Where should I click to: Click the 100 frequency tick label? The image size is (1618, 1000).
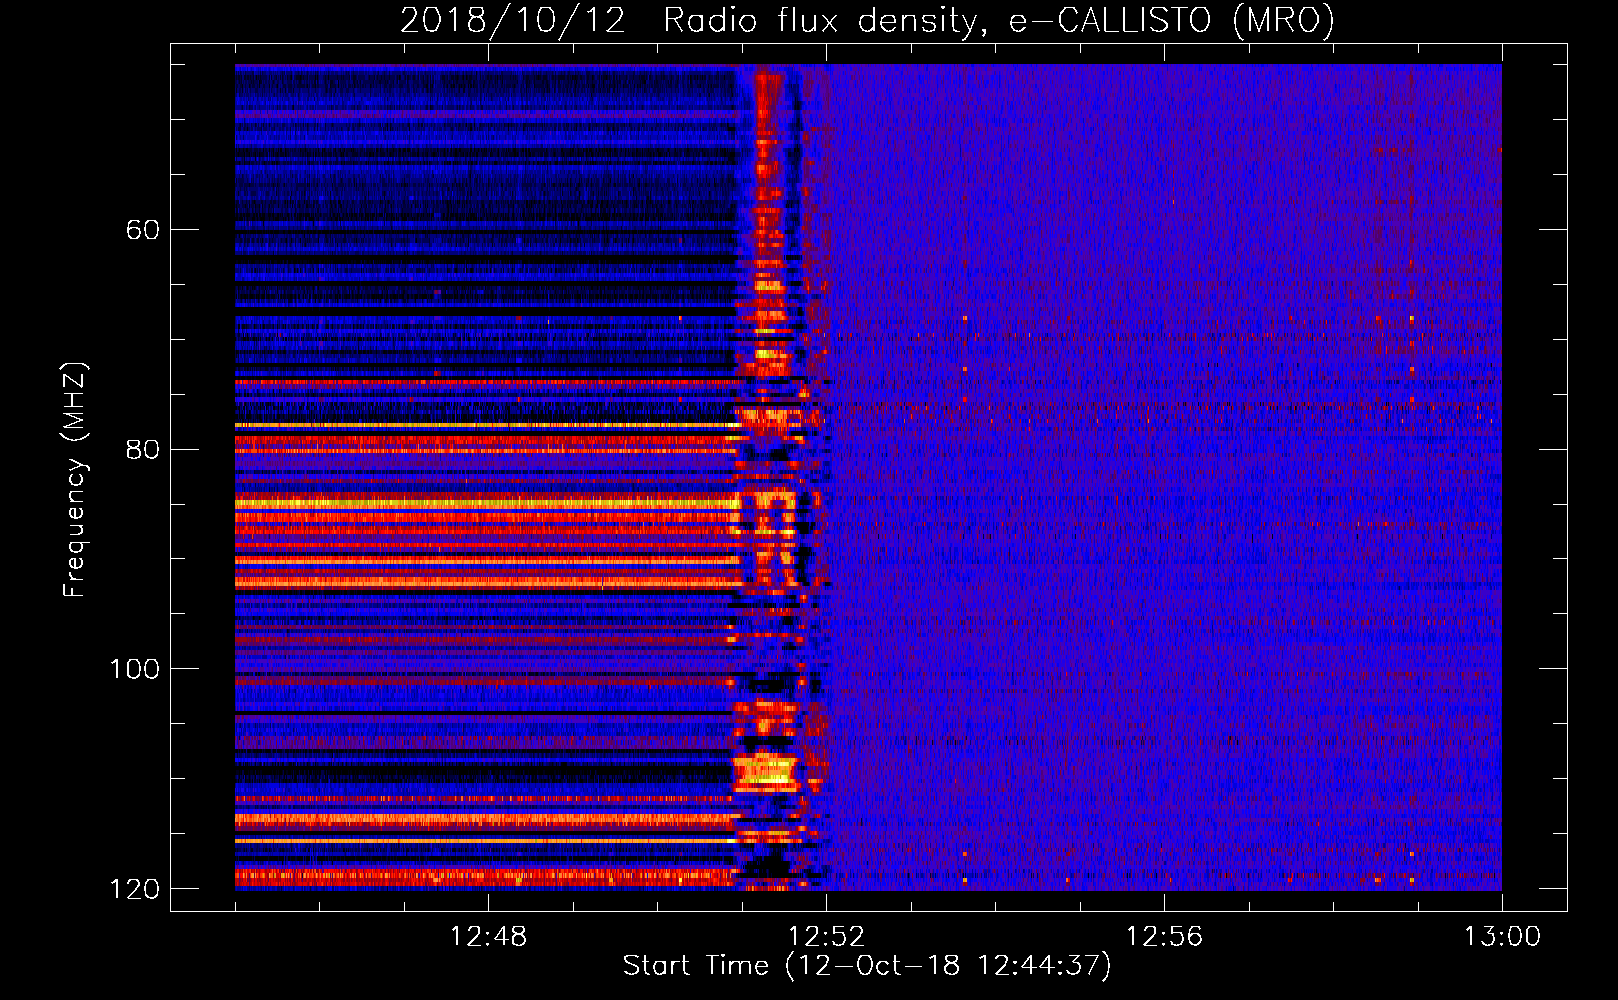[134, 668]
